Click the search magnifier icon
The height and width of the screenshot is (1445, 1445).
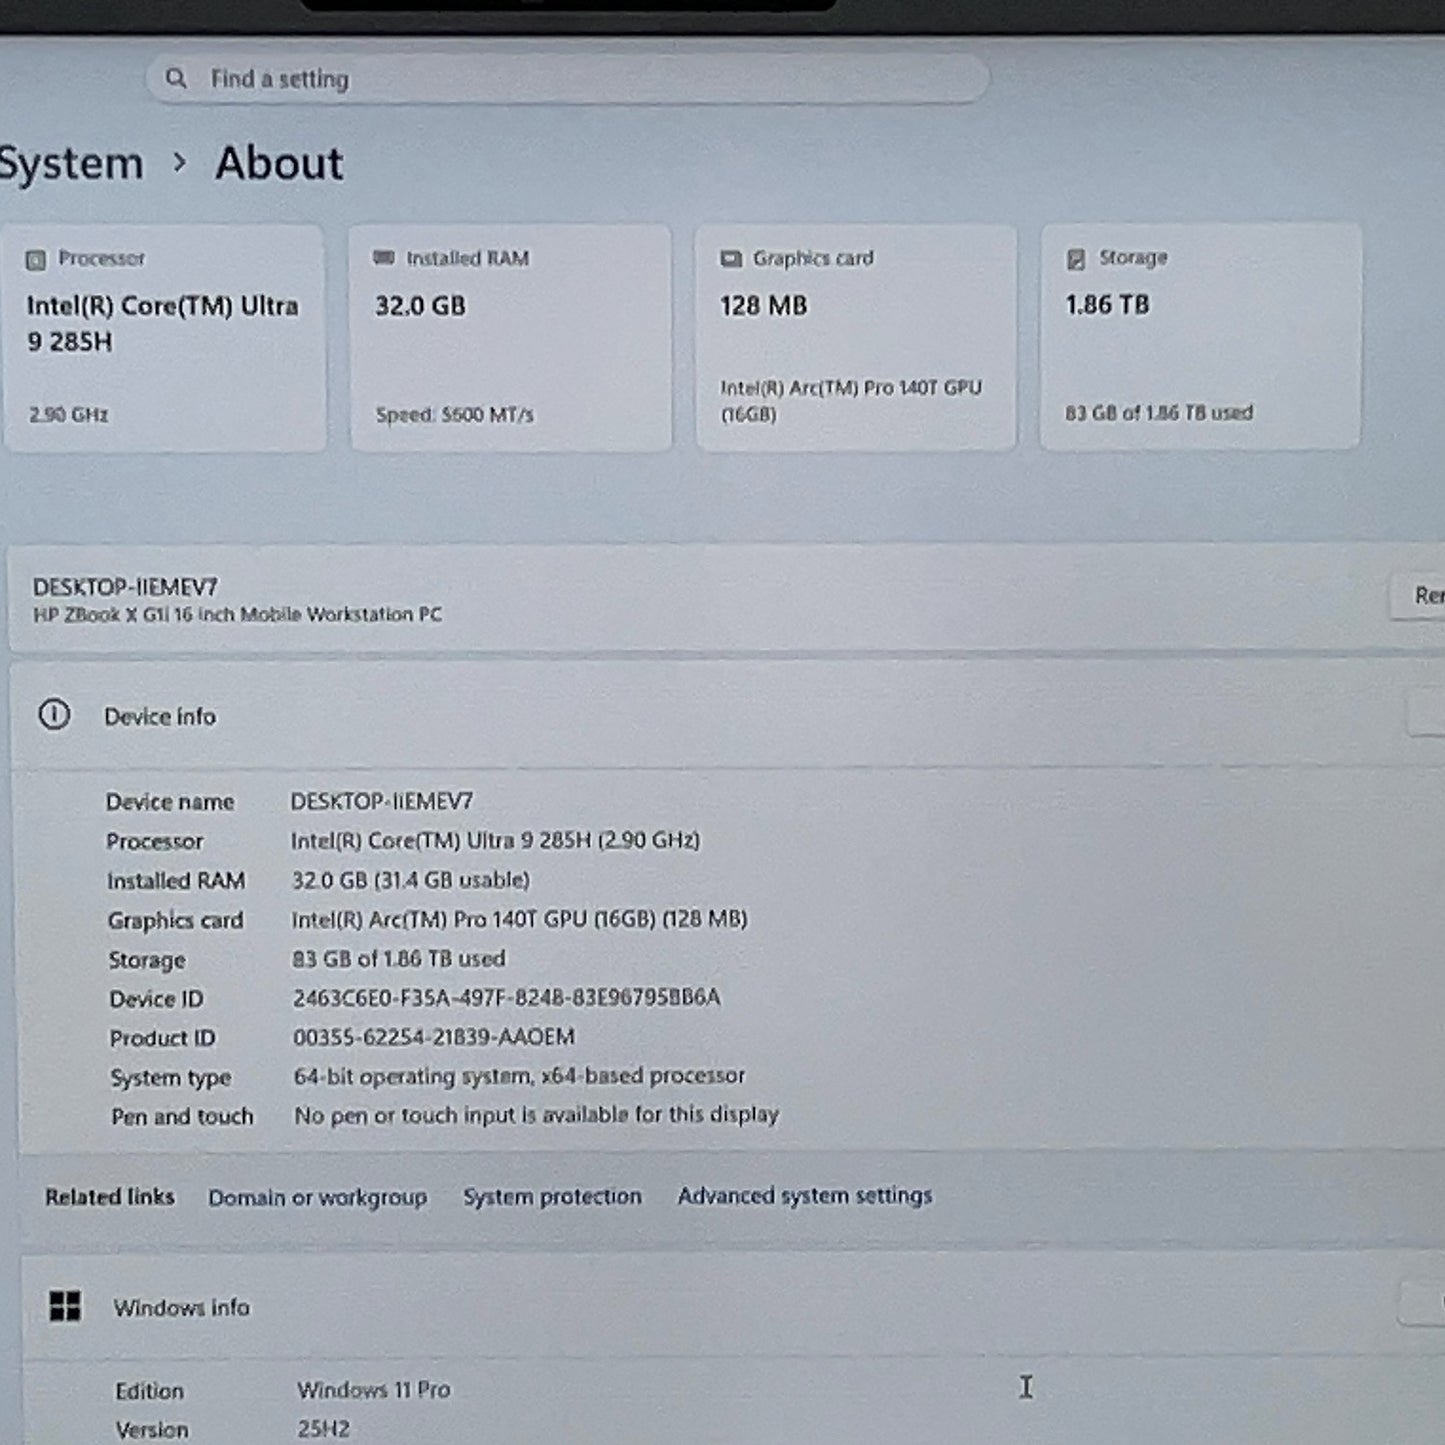pos(176,78)
